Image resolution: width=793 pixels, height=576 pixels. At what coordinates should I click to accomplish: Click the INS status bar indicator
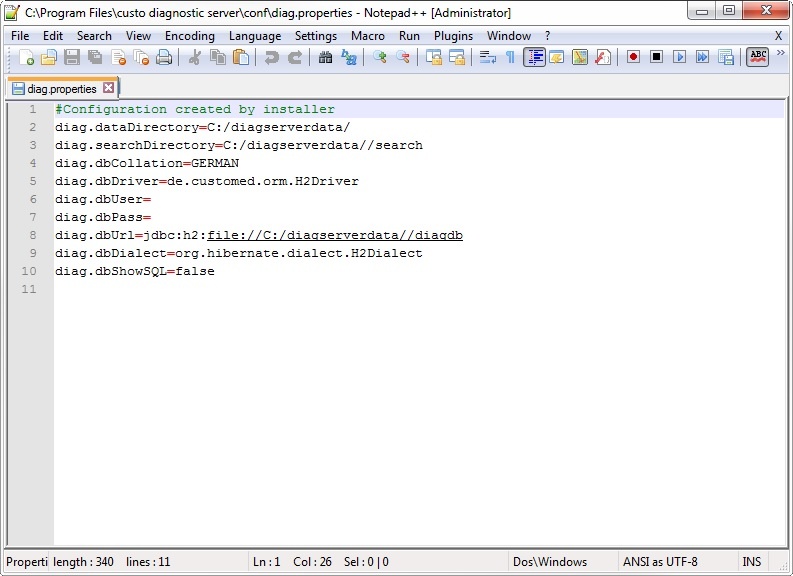click(752, 562)
